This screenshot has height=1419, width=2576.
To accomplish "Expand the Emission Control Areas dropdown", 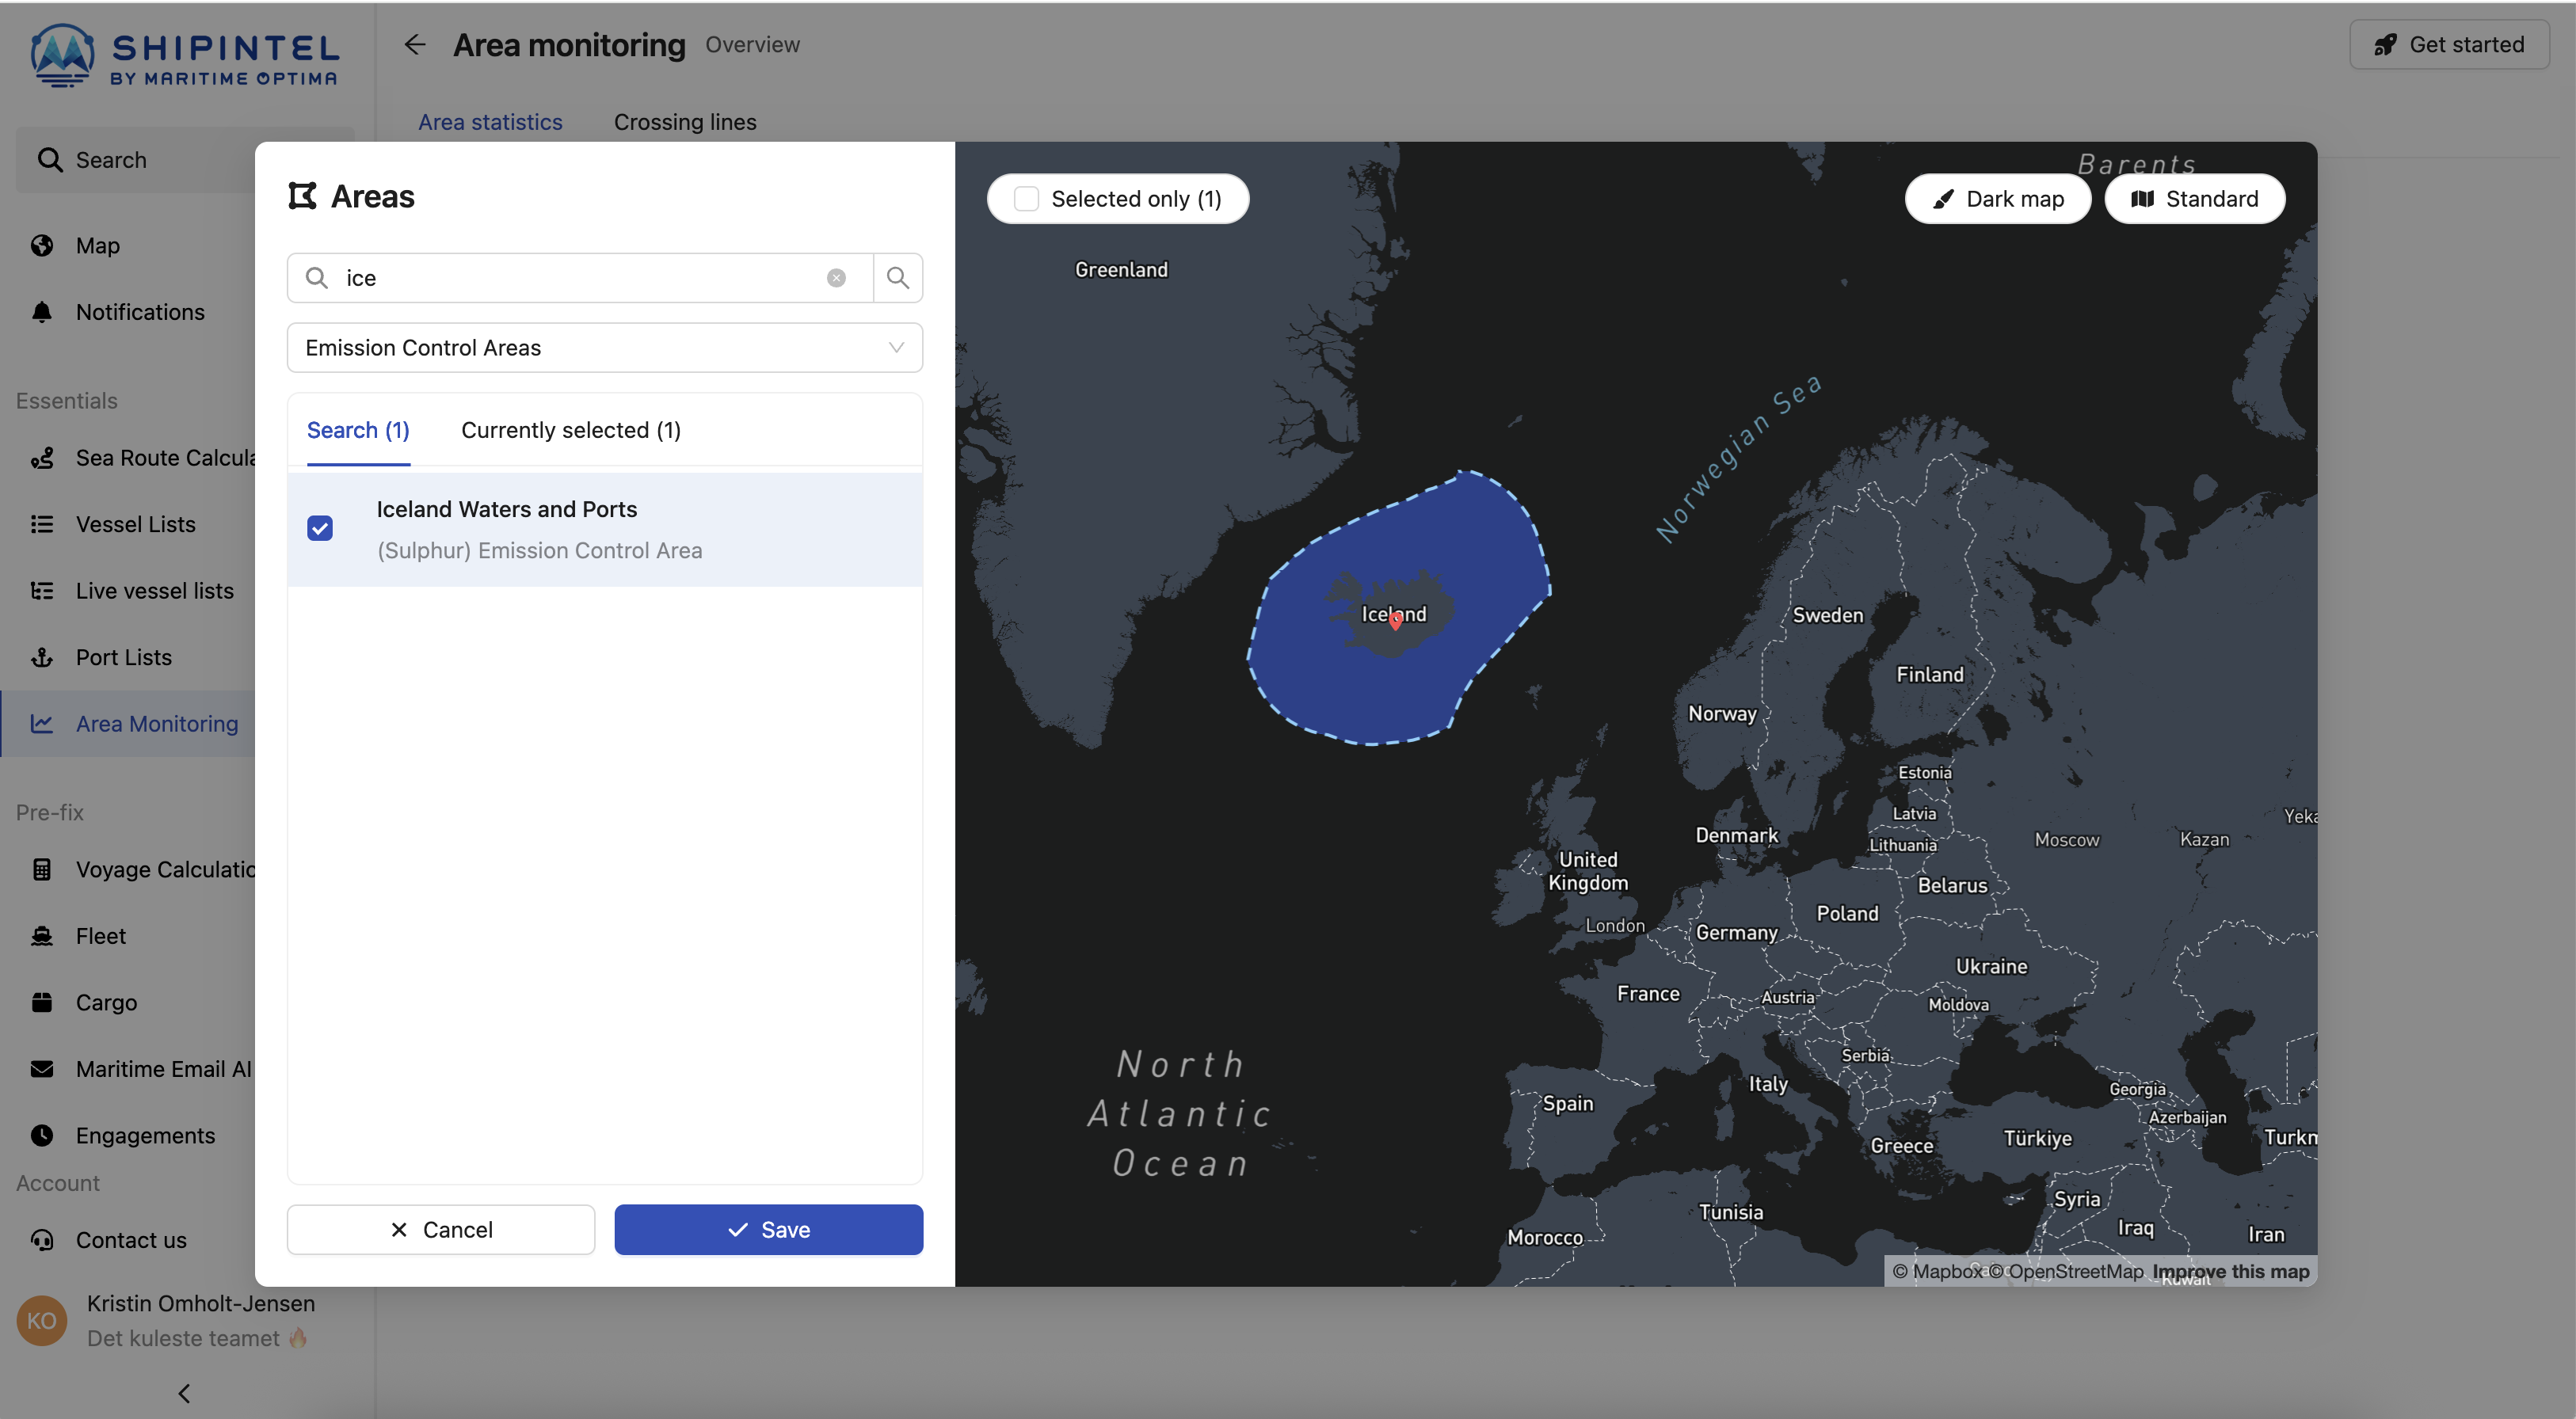I will [x=604, y=348].
